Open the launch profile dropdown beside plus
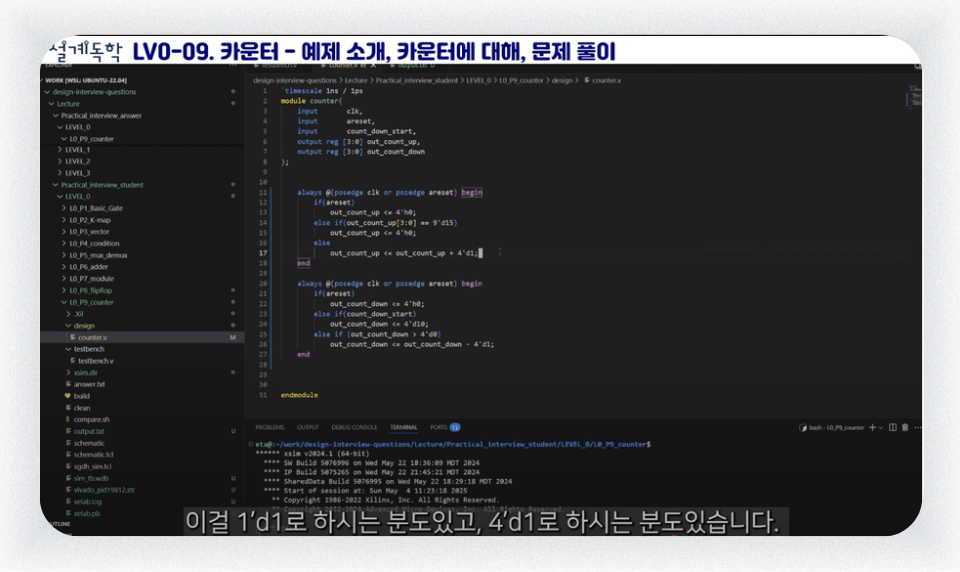 click(881, 427)
